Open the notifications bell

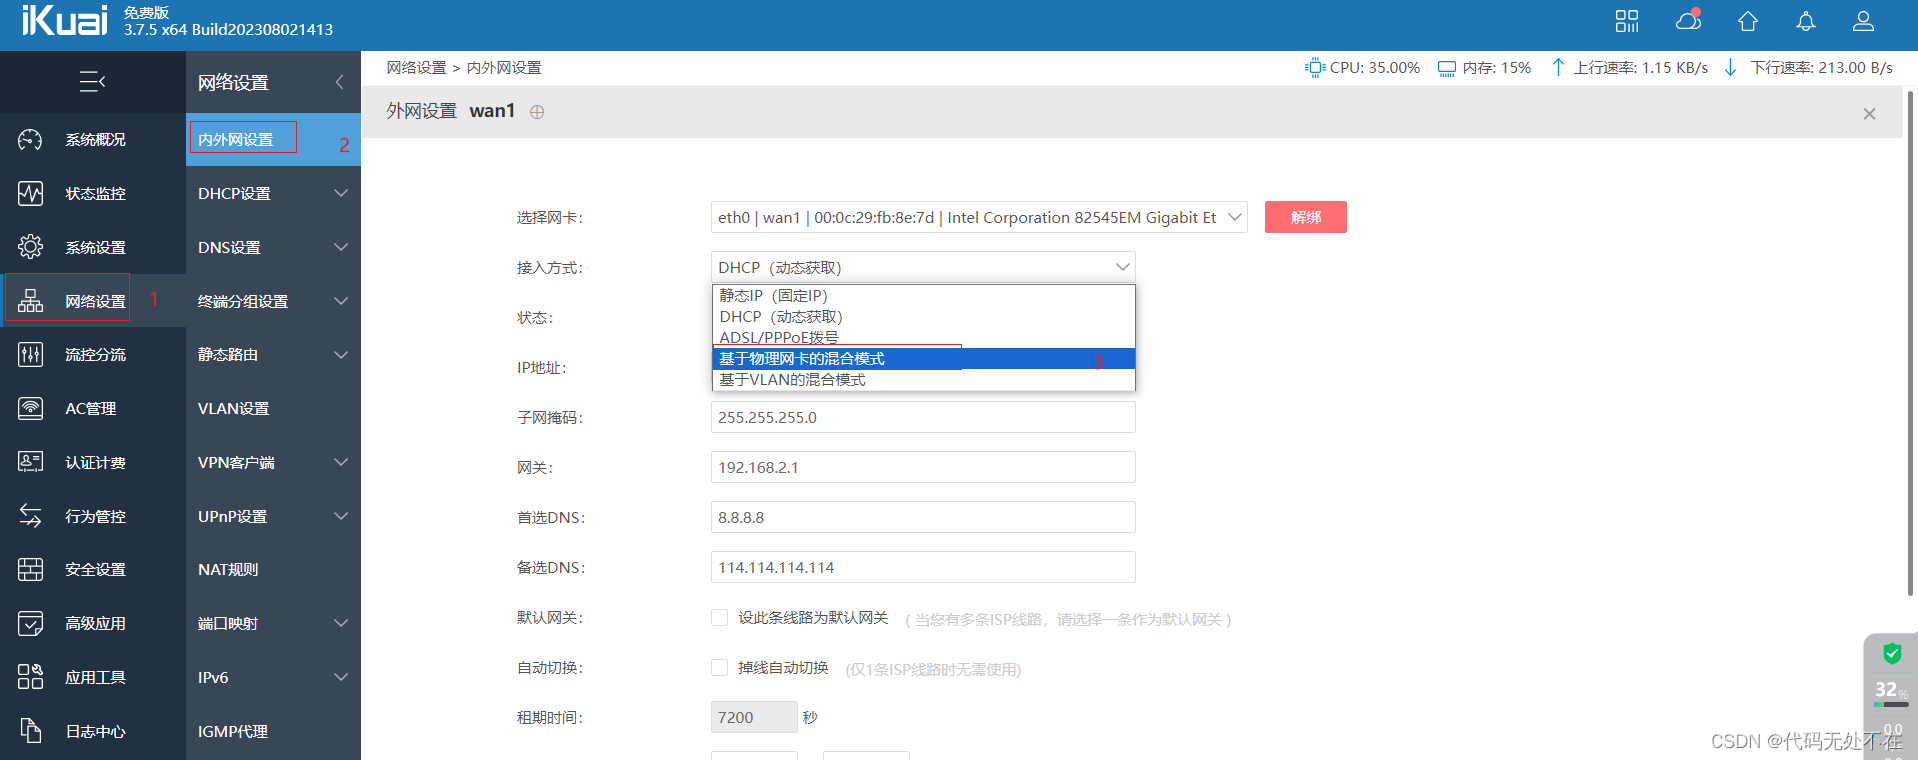(x=1806, y=21)
